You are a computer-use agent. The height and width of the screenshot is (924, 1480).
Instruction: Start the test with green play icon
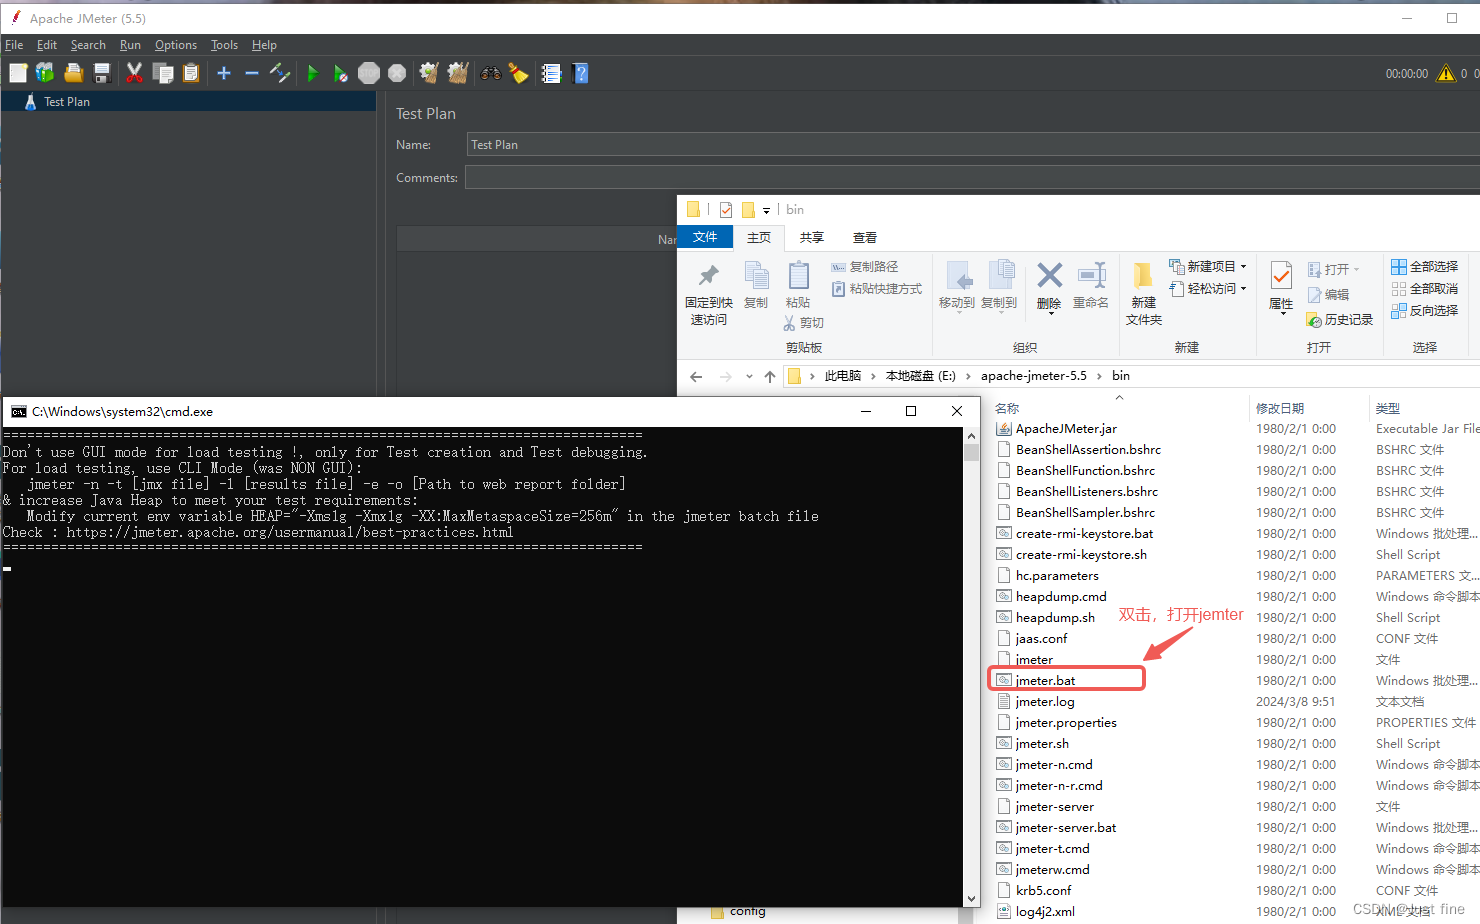point(312,73)
